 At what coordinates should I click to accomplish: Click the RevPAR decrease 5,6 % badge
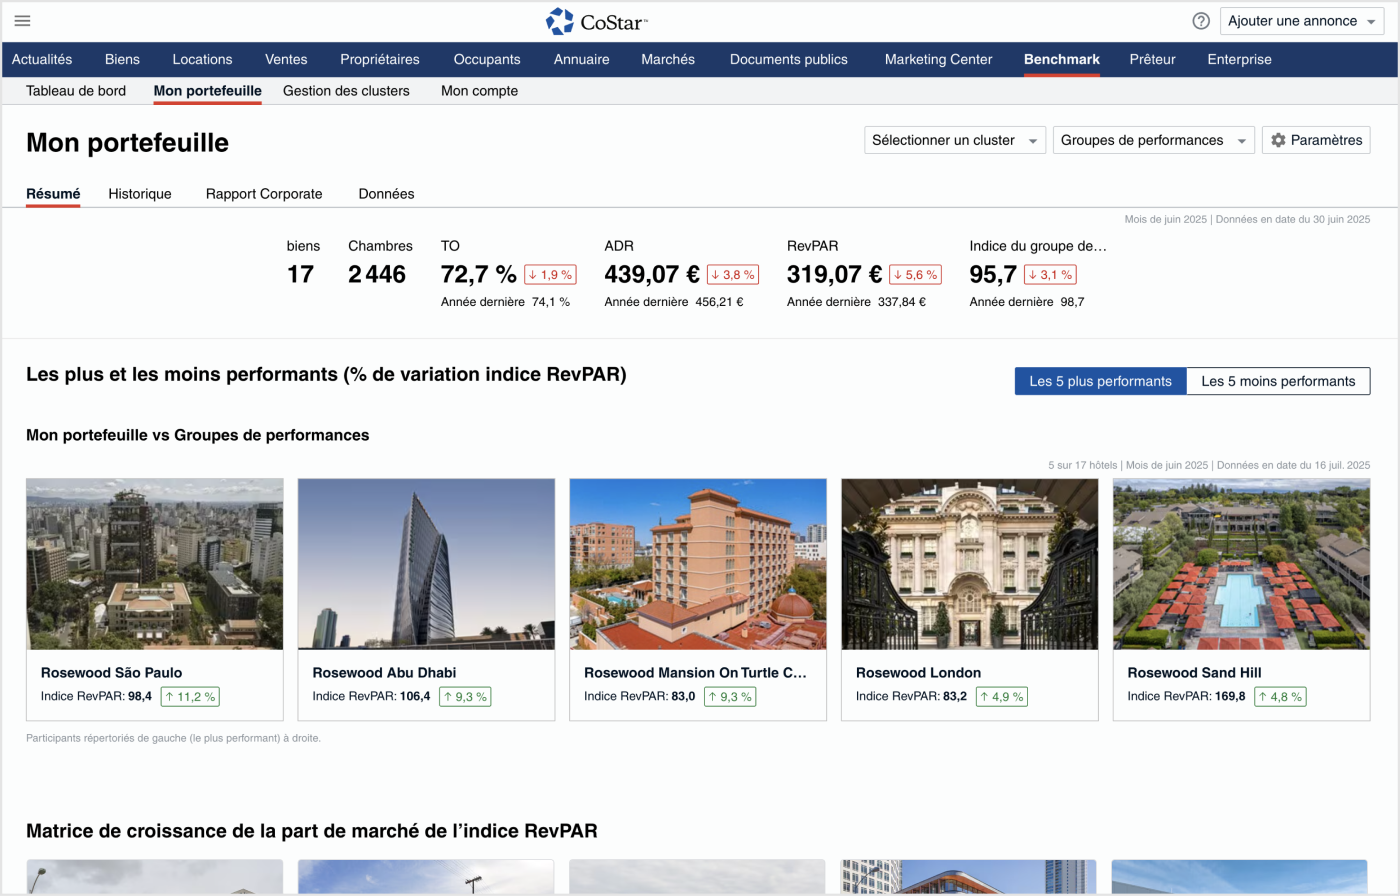tap(914, 274)
